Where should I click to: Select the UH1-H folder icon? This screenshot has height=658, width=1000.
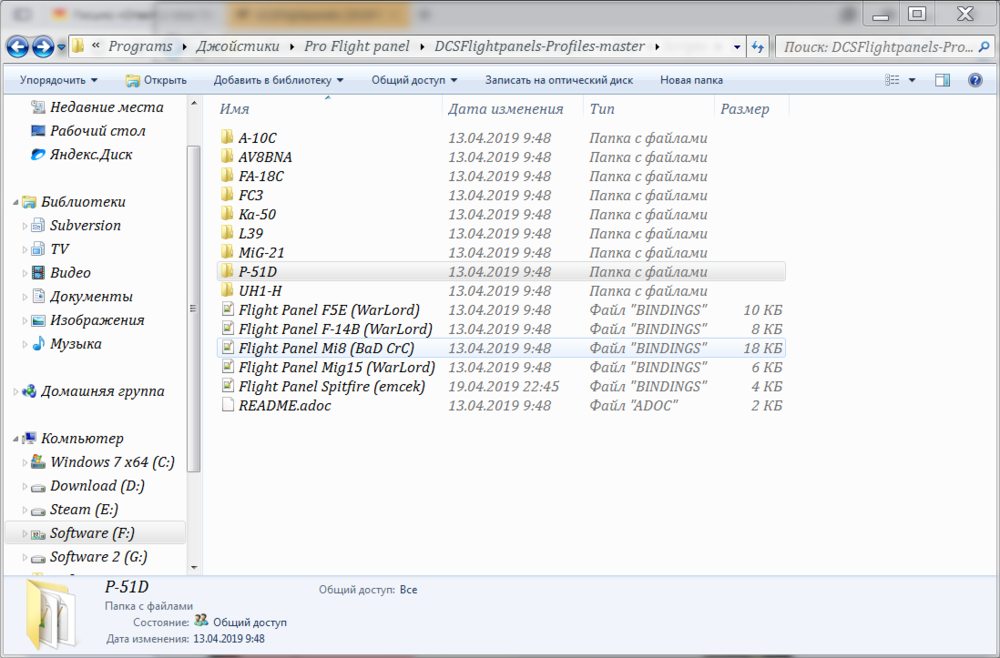[x=227, y=290]
